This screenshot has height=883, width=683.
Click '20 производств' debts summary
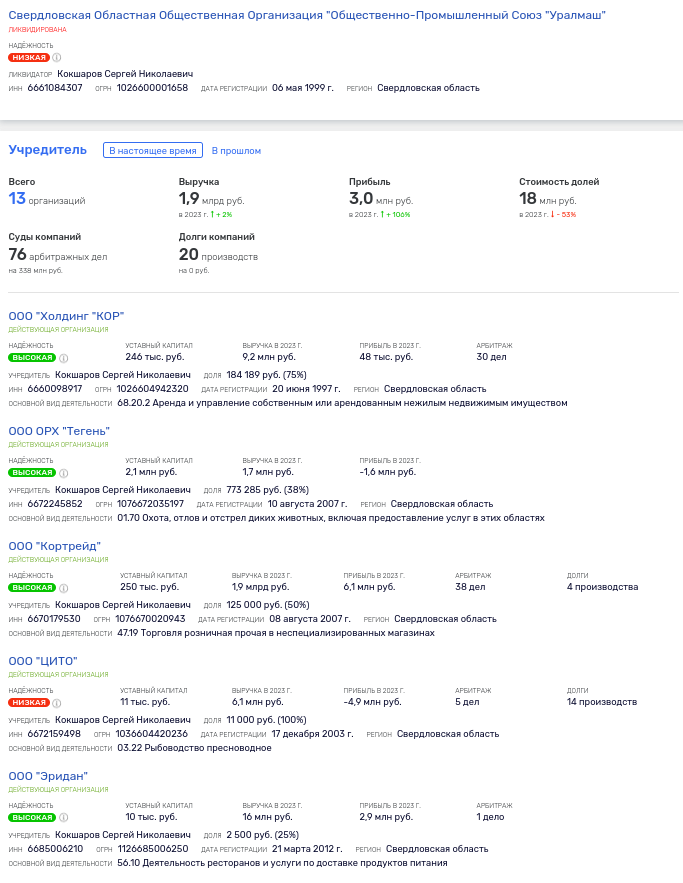pos(218,255)
